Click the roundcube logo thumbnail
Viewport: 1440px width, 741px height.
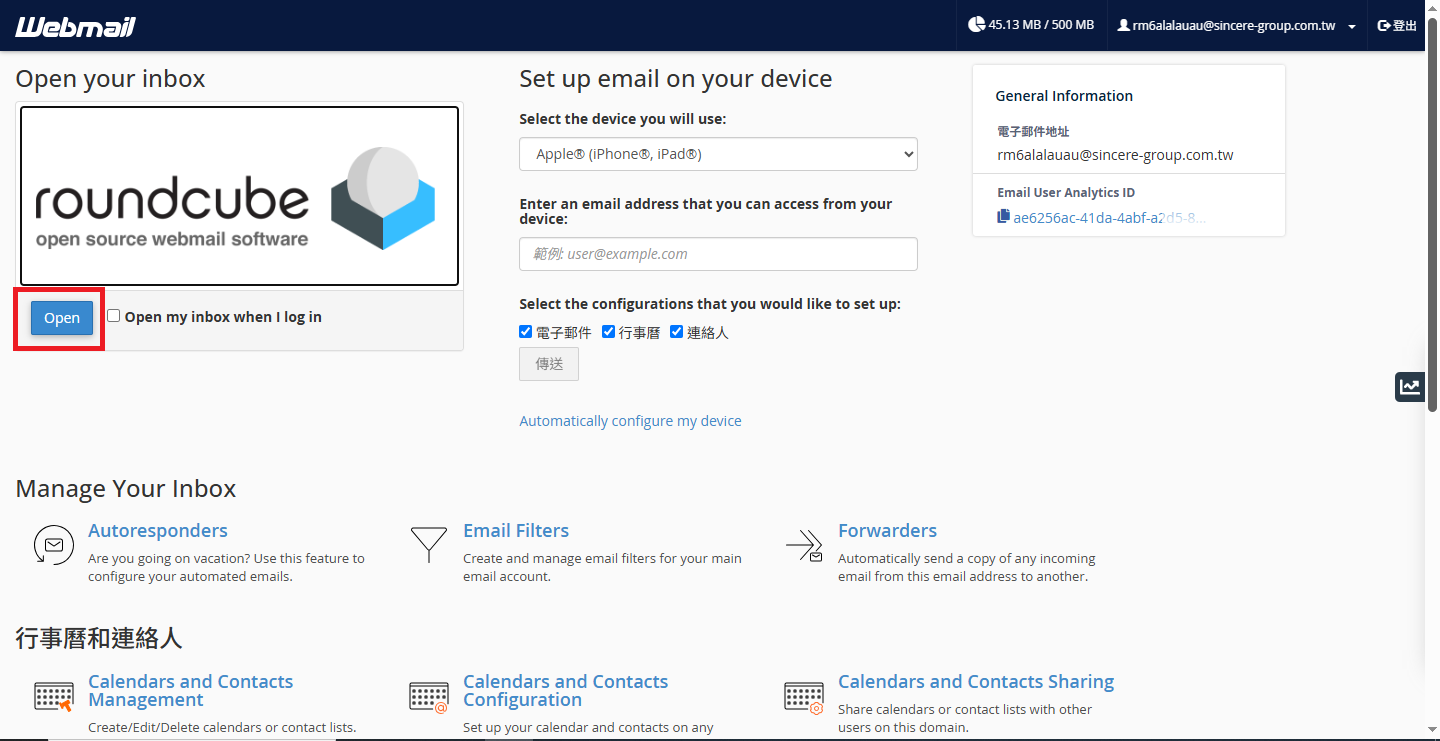click(240, 196)
